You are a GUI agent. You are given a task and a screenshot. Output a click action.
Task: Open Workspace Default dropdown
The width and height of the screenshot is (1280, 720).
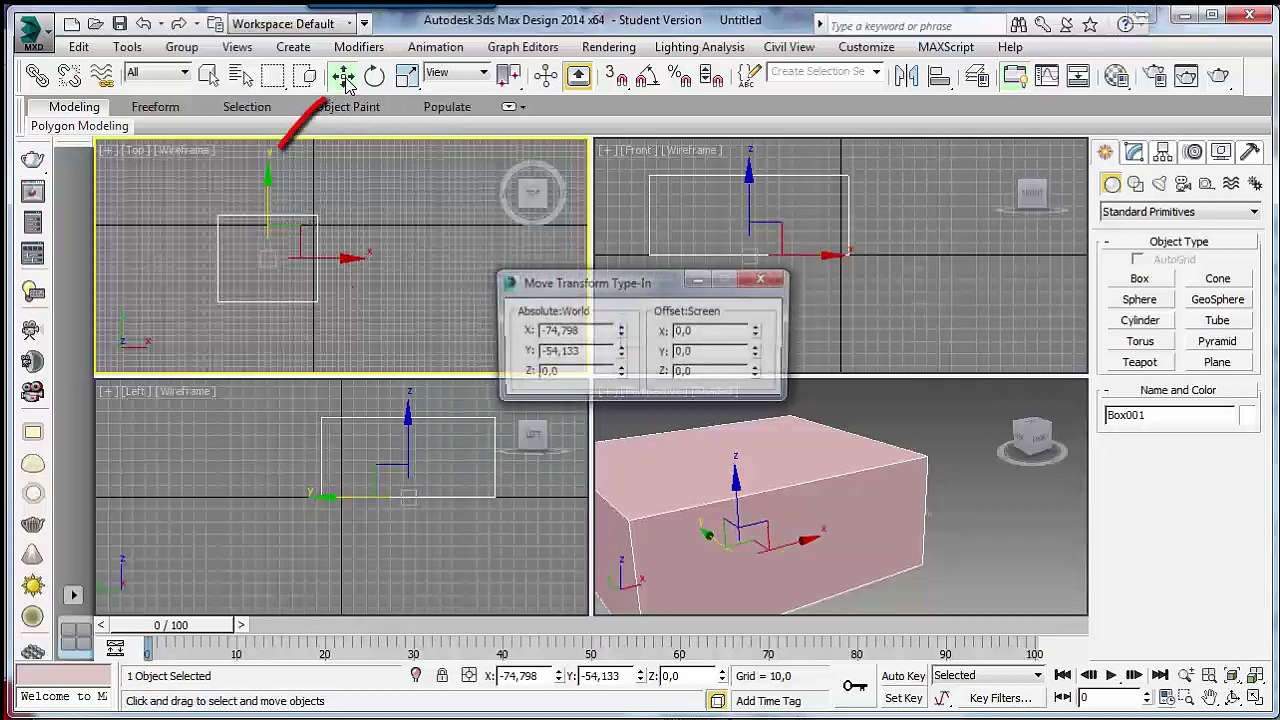click(292, 23)
